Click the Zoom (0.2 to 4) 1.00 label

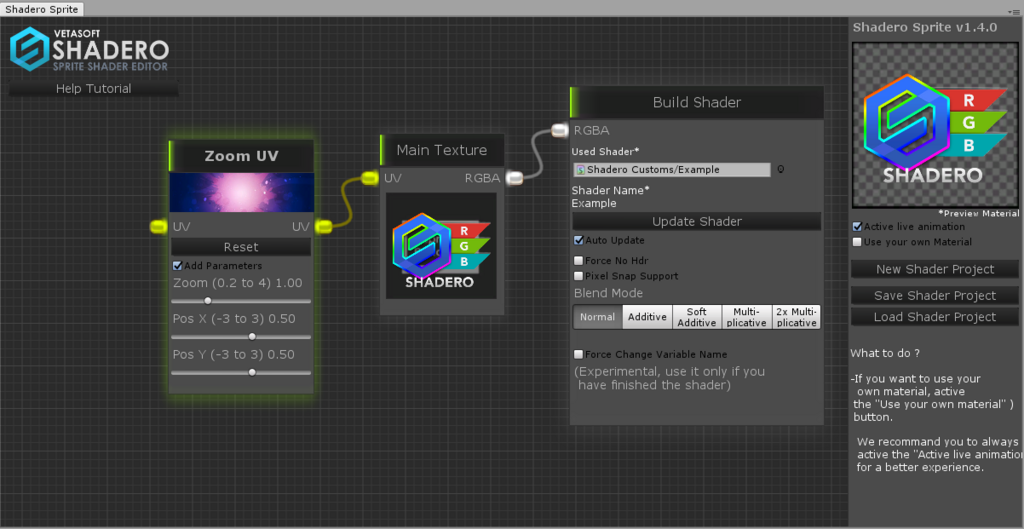coord(238,283)
